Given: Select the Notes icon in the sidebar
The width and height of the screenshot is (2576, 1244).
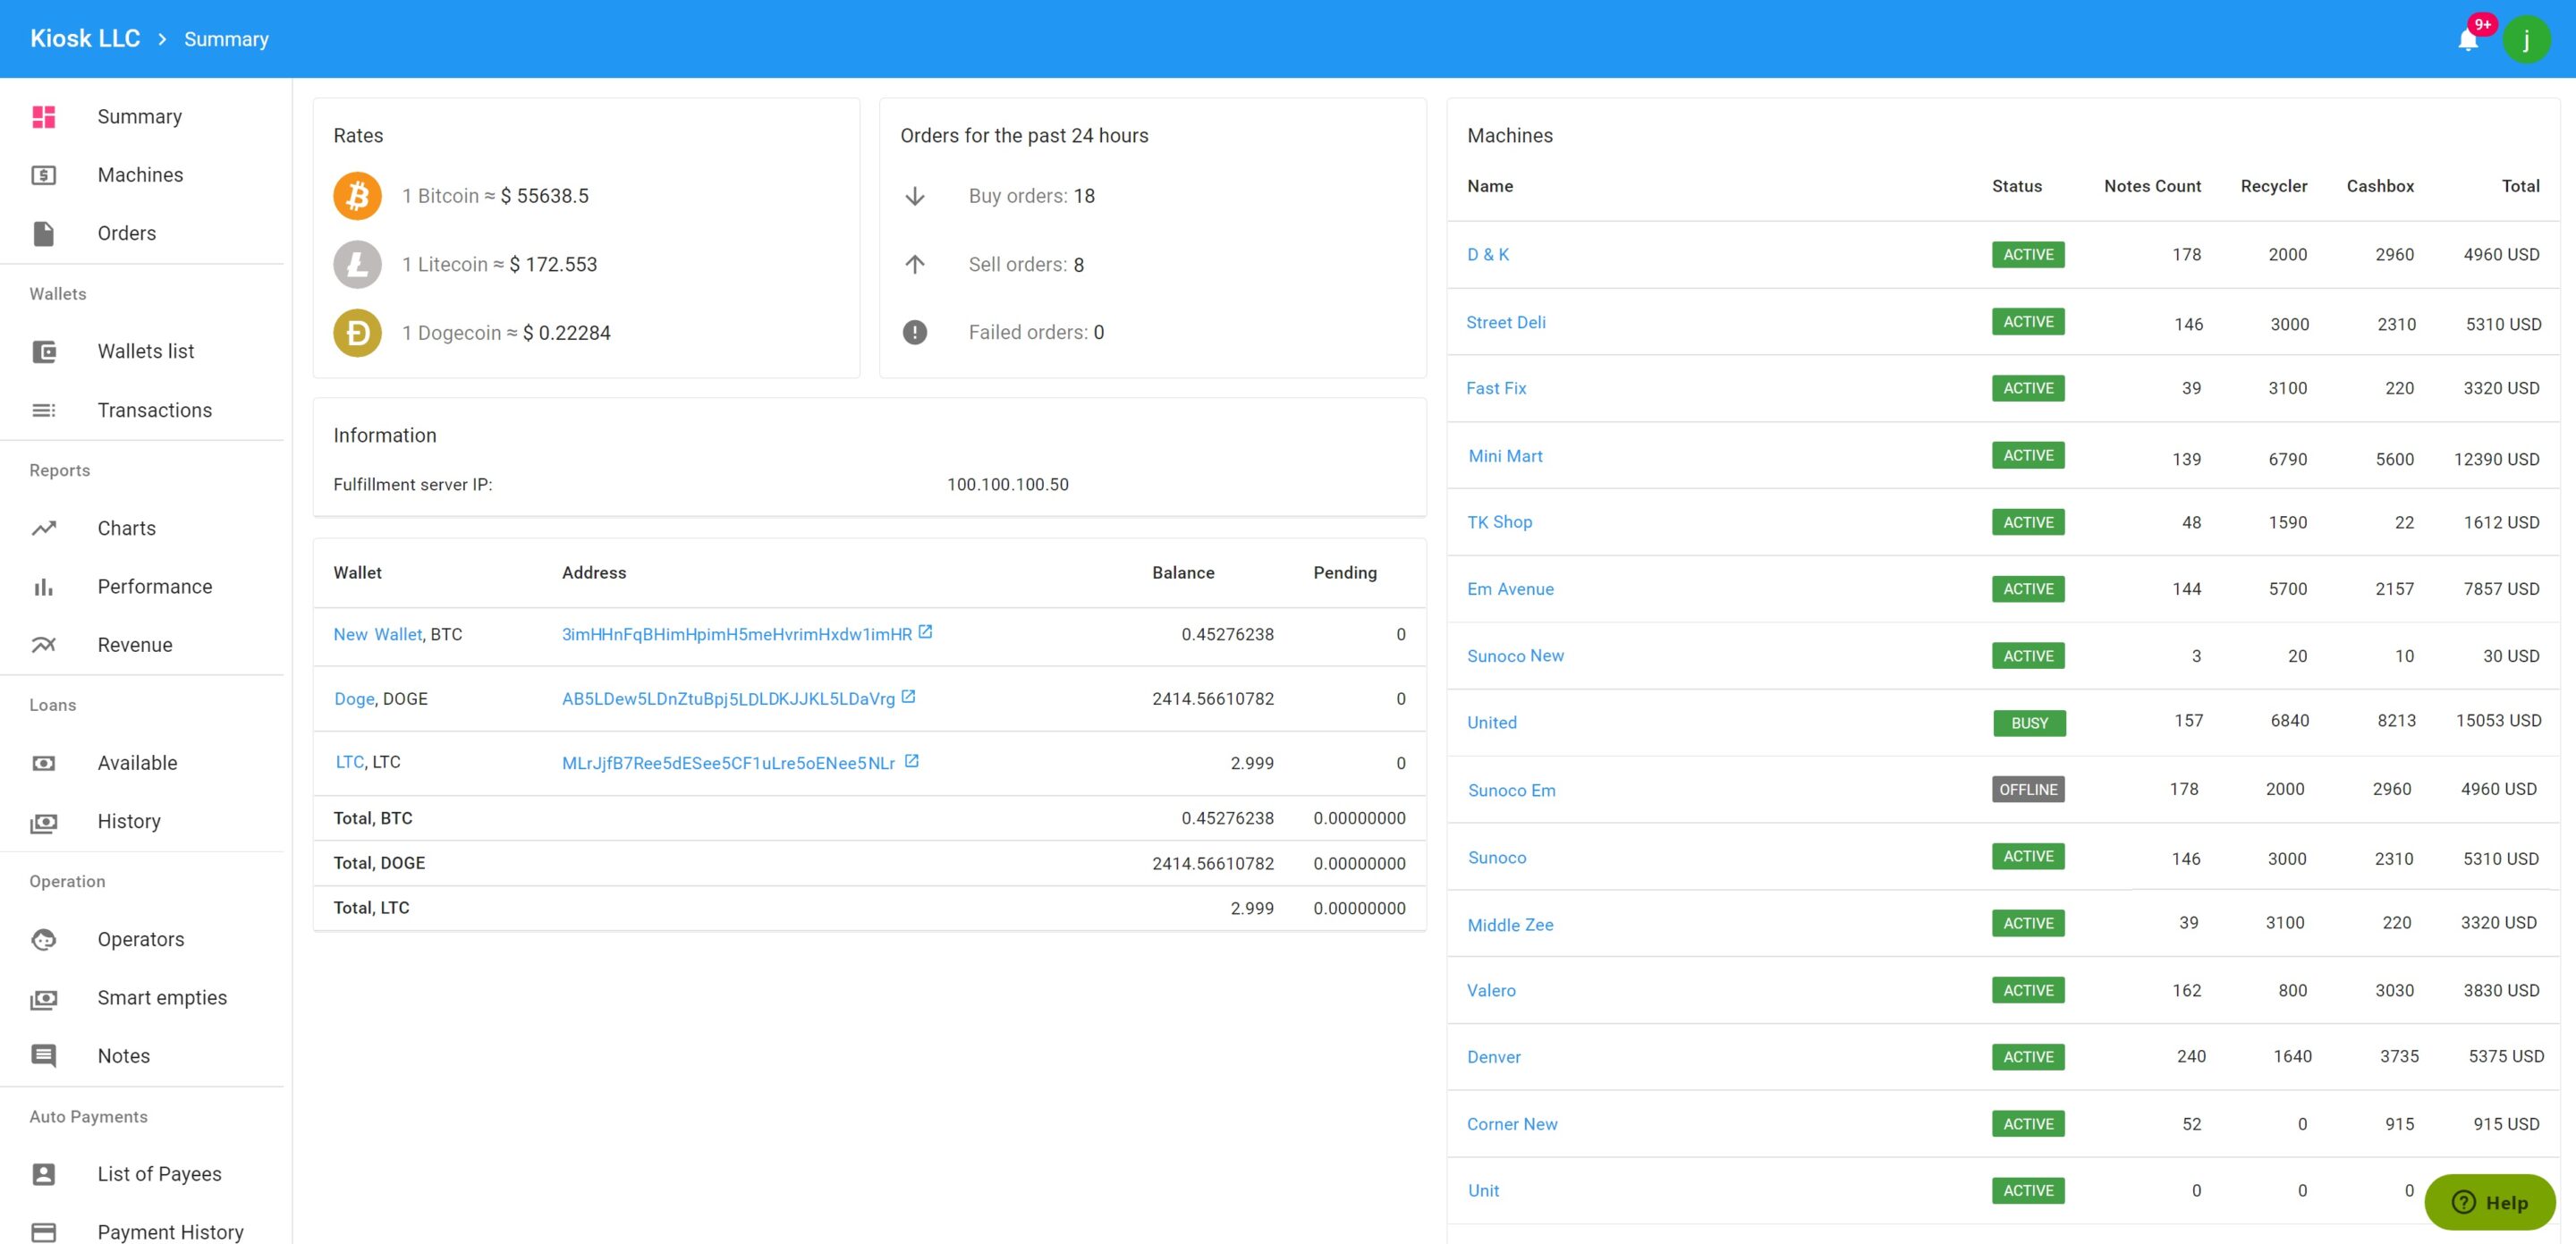Looking at the screenshot, I should 44,1056.
